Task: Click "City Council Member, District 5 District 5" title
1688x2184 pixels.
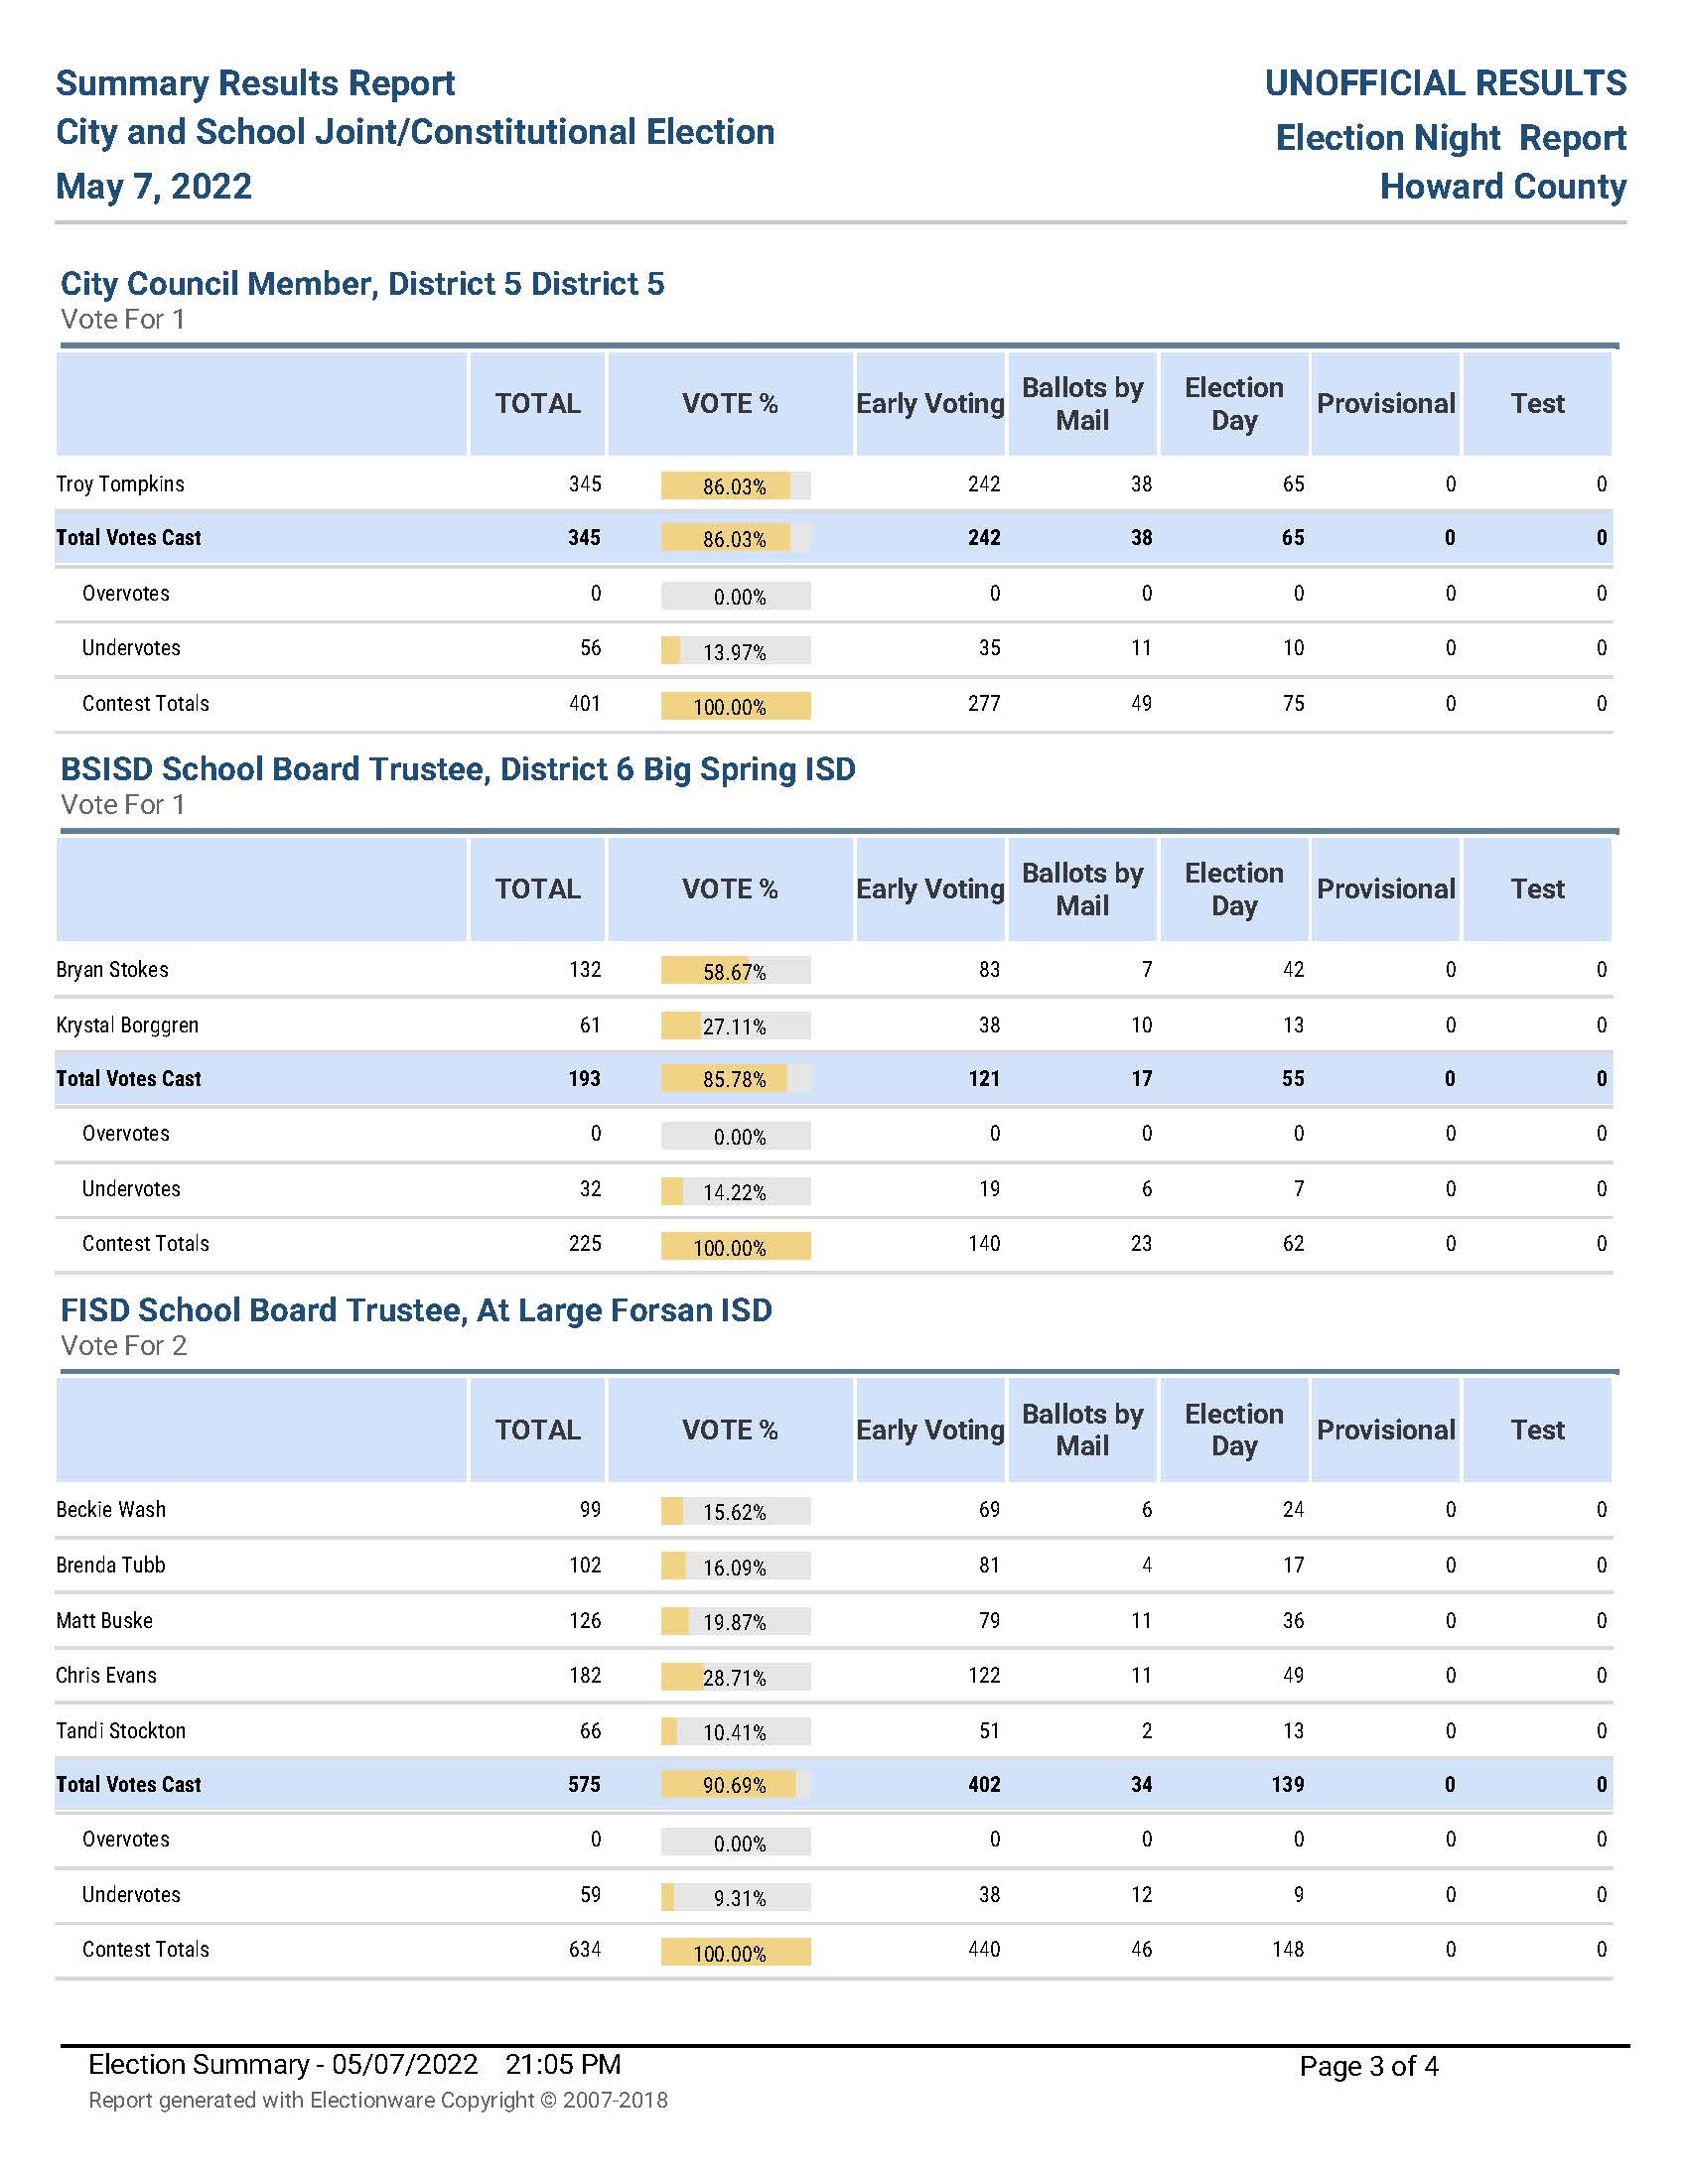Action: pos(362,284)
